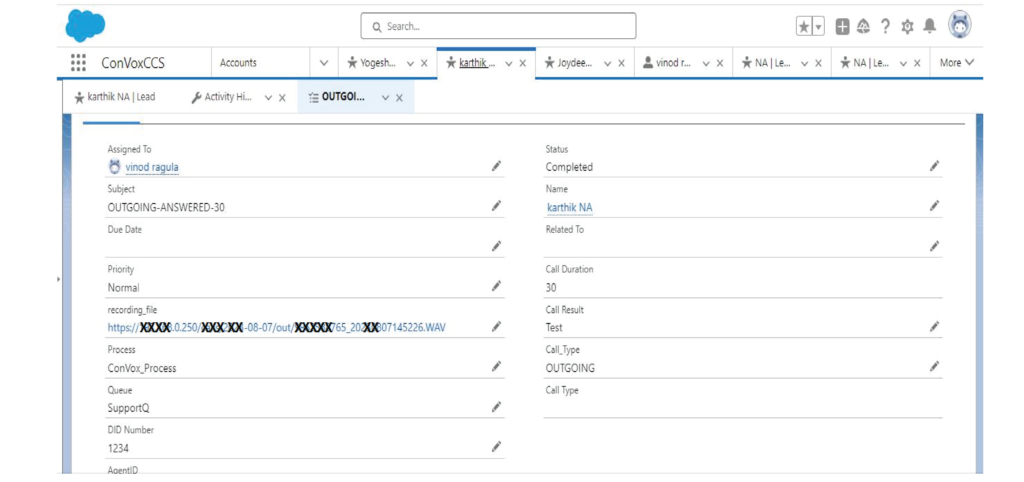Click the user profile avatar
Image resolution: width=1024 pixels, height=482 pixels.
(959, 25)
